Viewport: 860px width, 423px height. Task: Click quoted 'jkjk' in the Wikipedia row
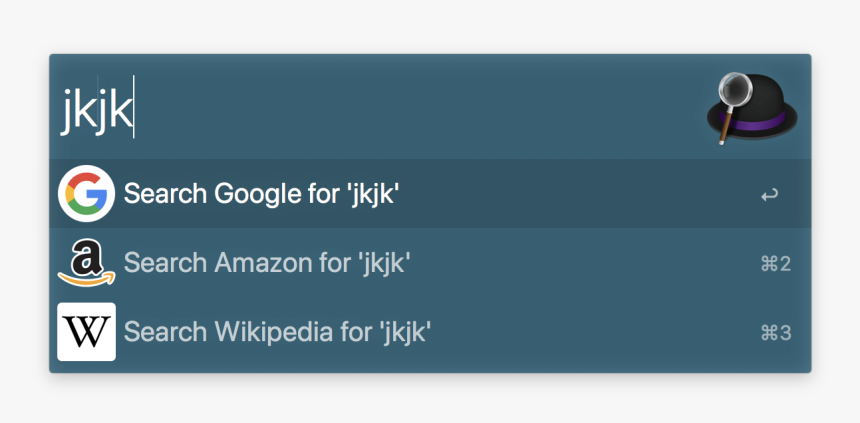pyautogui.click(x=399, y=332)
